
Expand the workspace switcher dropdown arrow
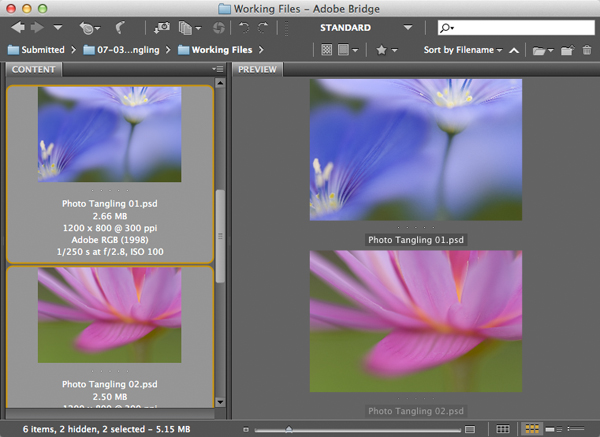[x=408, y=28]
